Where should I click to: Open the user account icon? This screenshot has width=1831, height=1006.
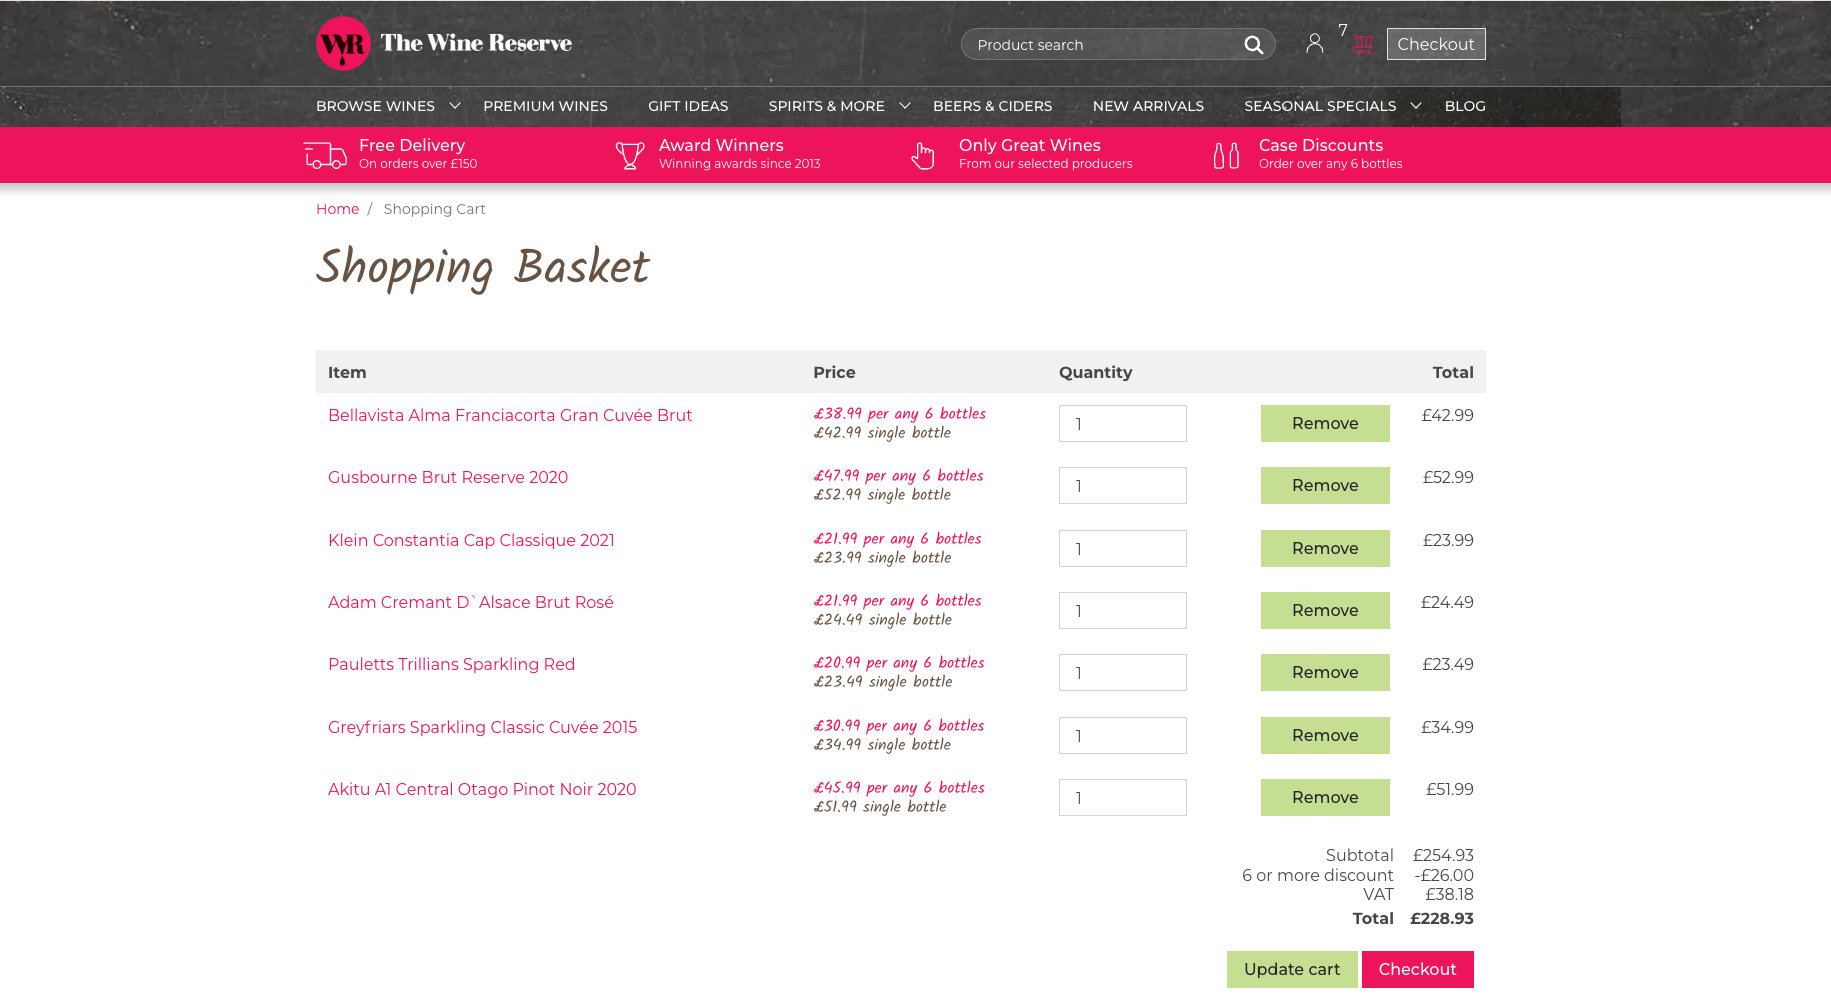pos(1314,43)
